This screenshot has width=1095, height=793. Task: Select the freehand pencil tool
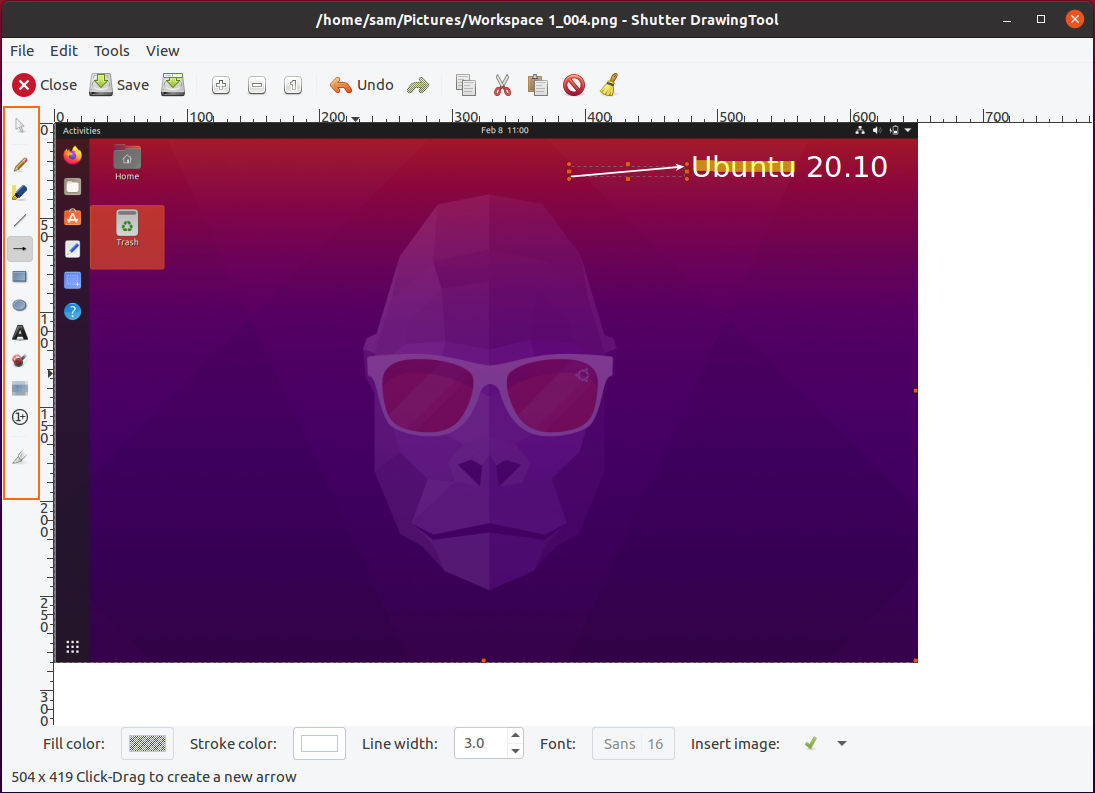point(20,165)
